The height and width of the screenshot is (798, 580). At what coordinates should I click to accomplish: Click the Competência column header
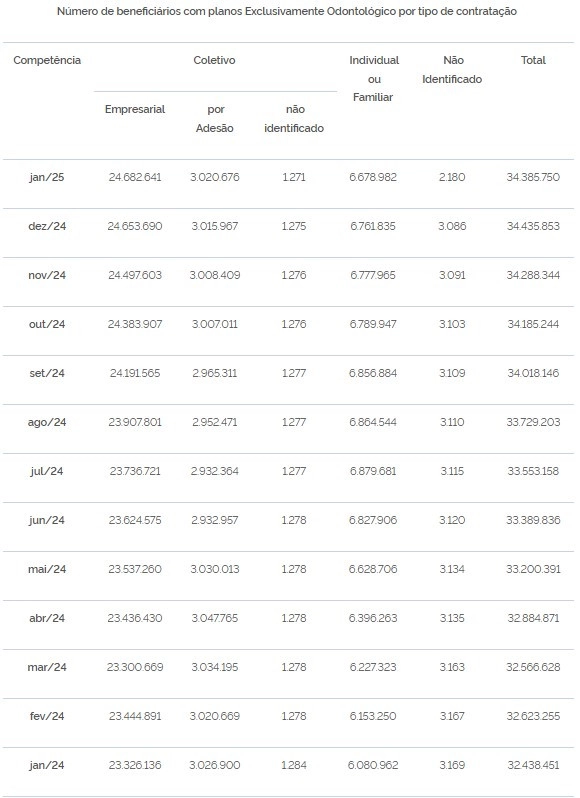47,60
